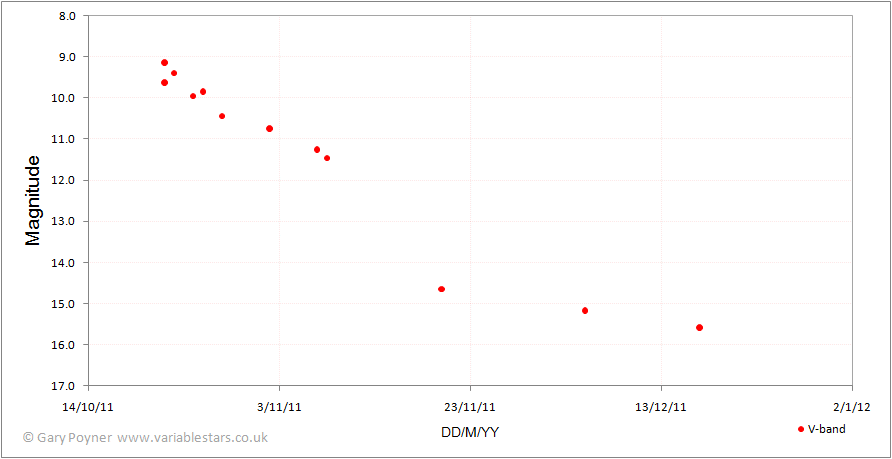This screenshot has height=459, width=892.
Task: Click the 16.0 y-axis tick label
Action: click(64, 345)
